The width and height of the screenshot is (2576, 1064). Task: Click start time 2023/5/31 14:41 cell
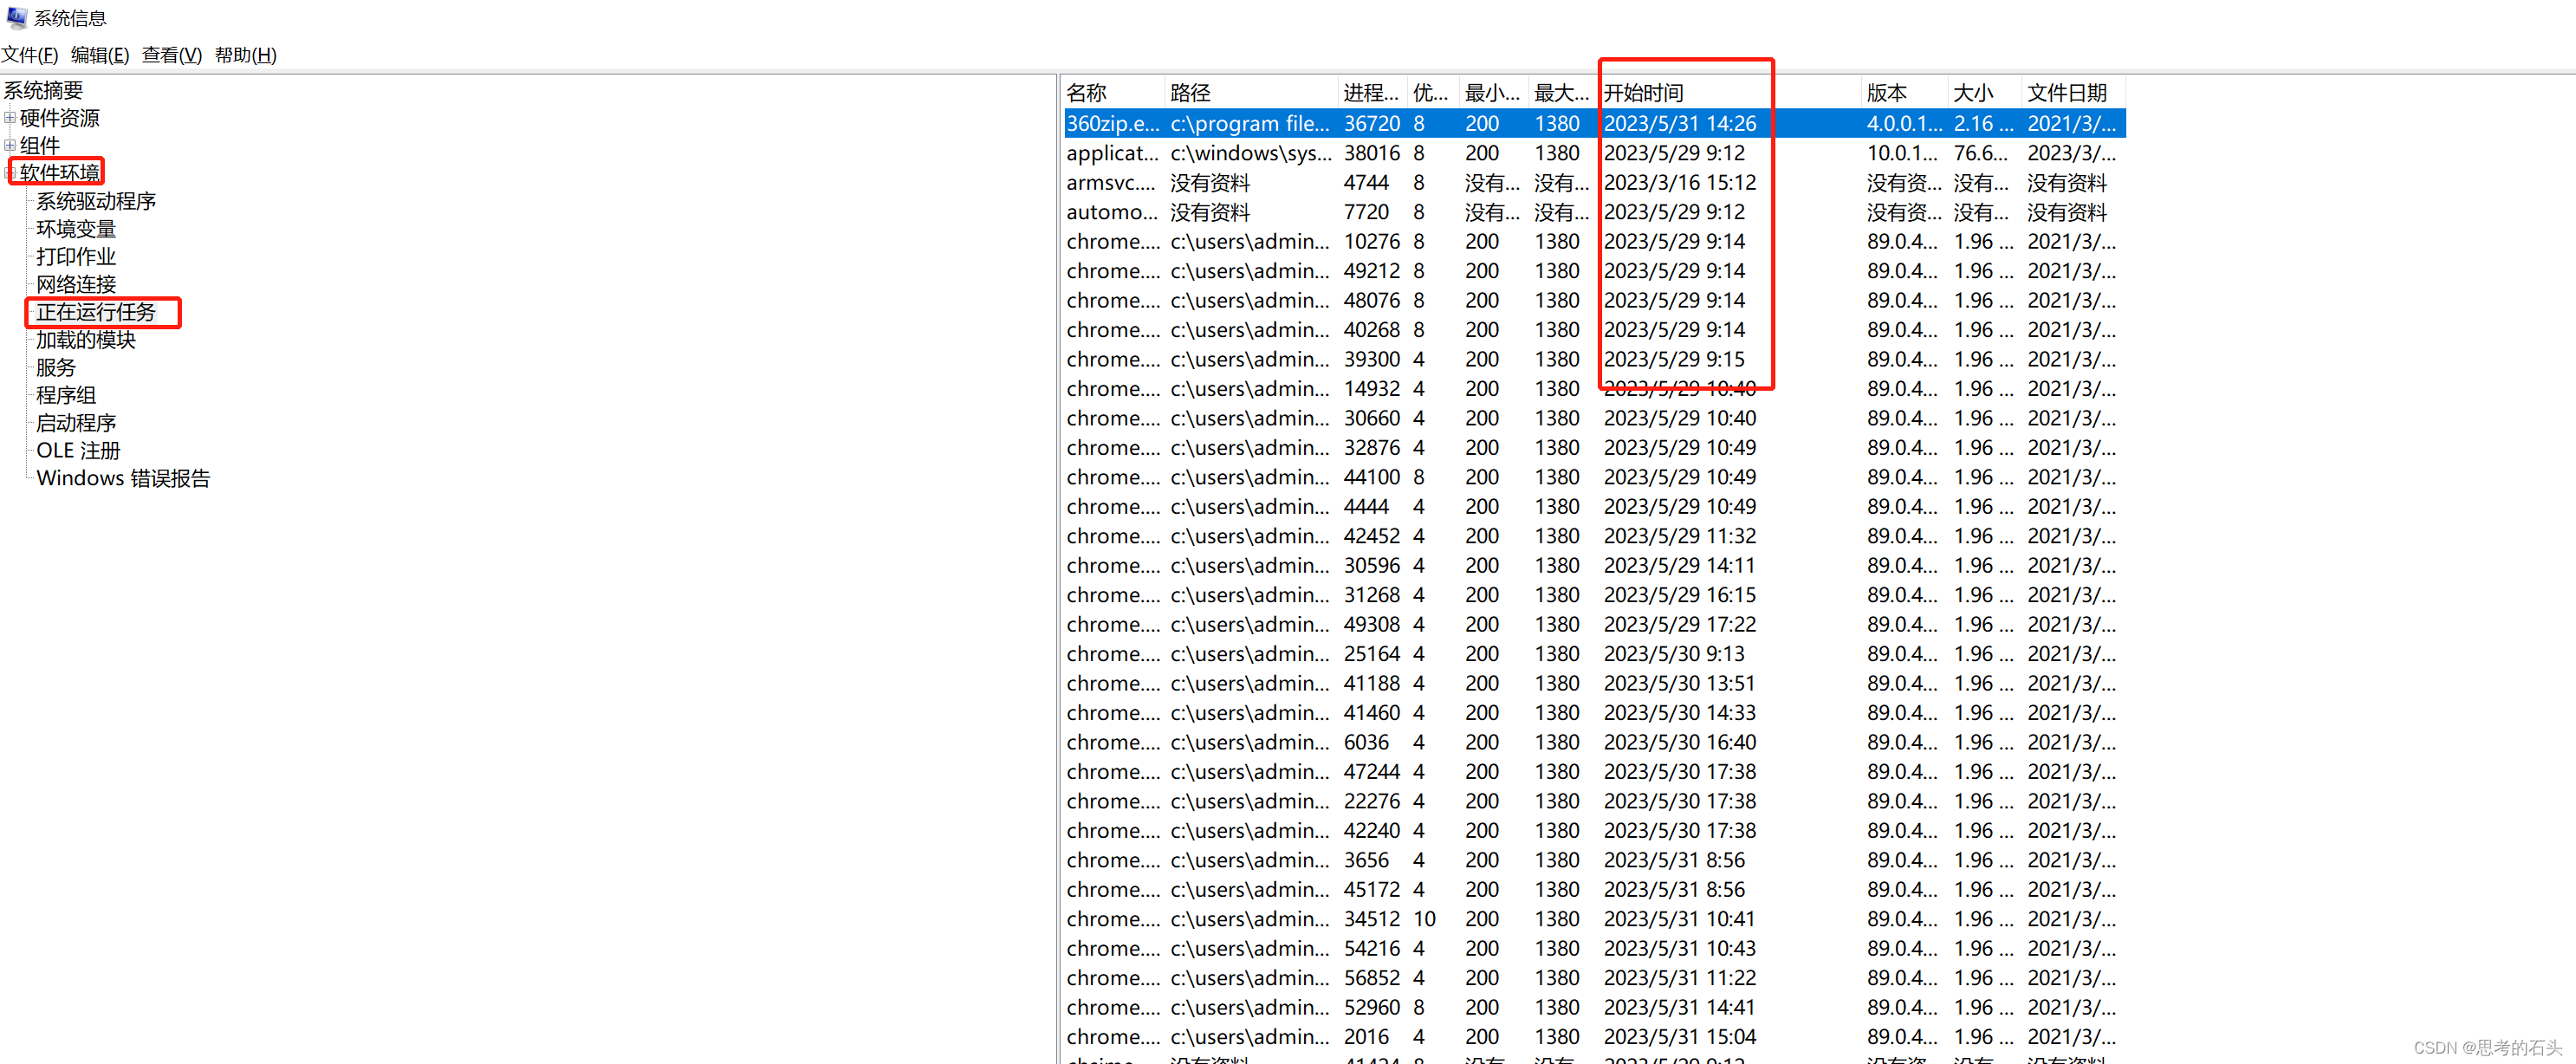point(1680,1008)
